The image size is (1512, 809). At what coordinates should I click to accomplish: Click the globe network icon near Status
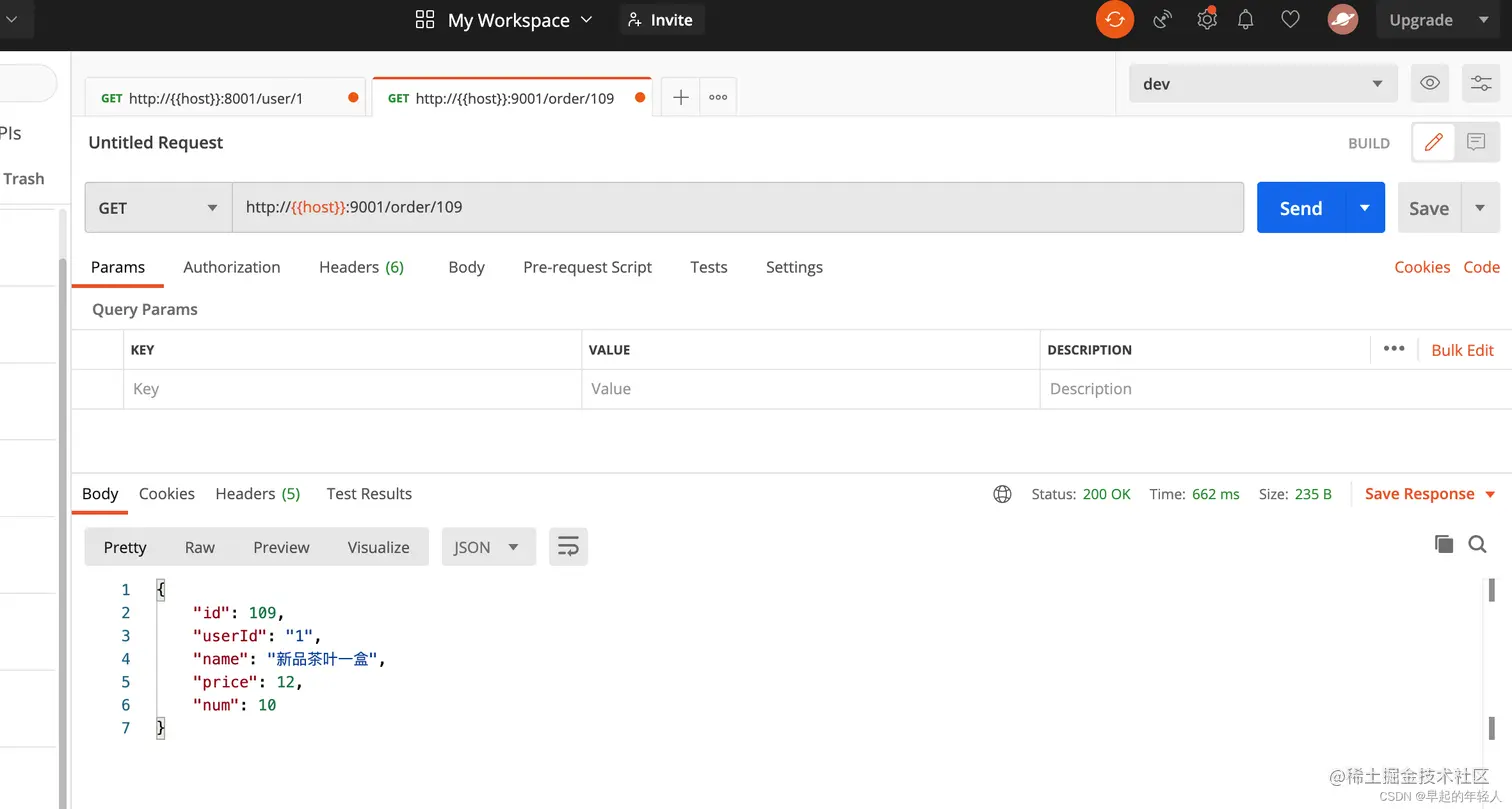[x=1002, y=494]
